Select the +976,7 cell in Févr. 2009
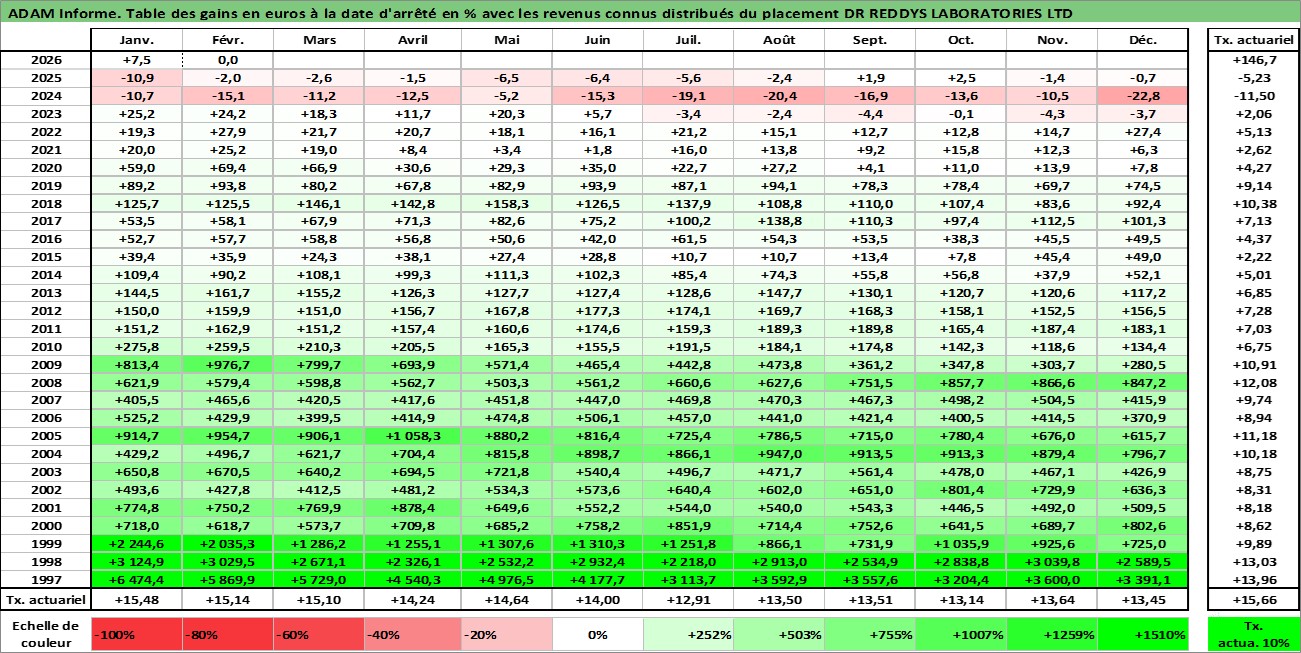1301x653 pixels. click(228, 365)
